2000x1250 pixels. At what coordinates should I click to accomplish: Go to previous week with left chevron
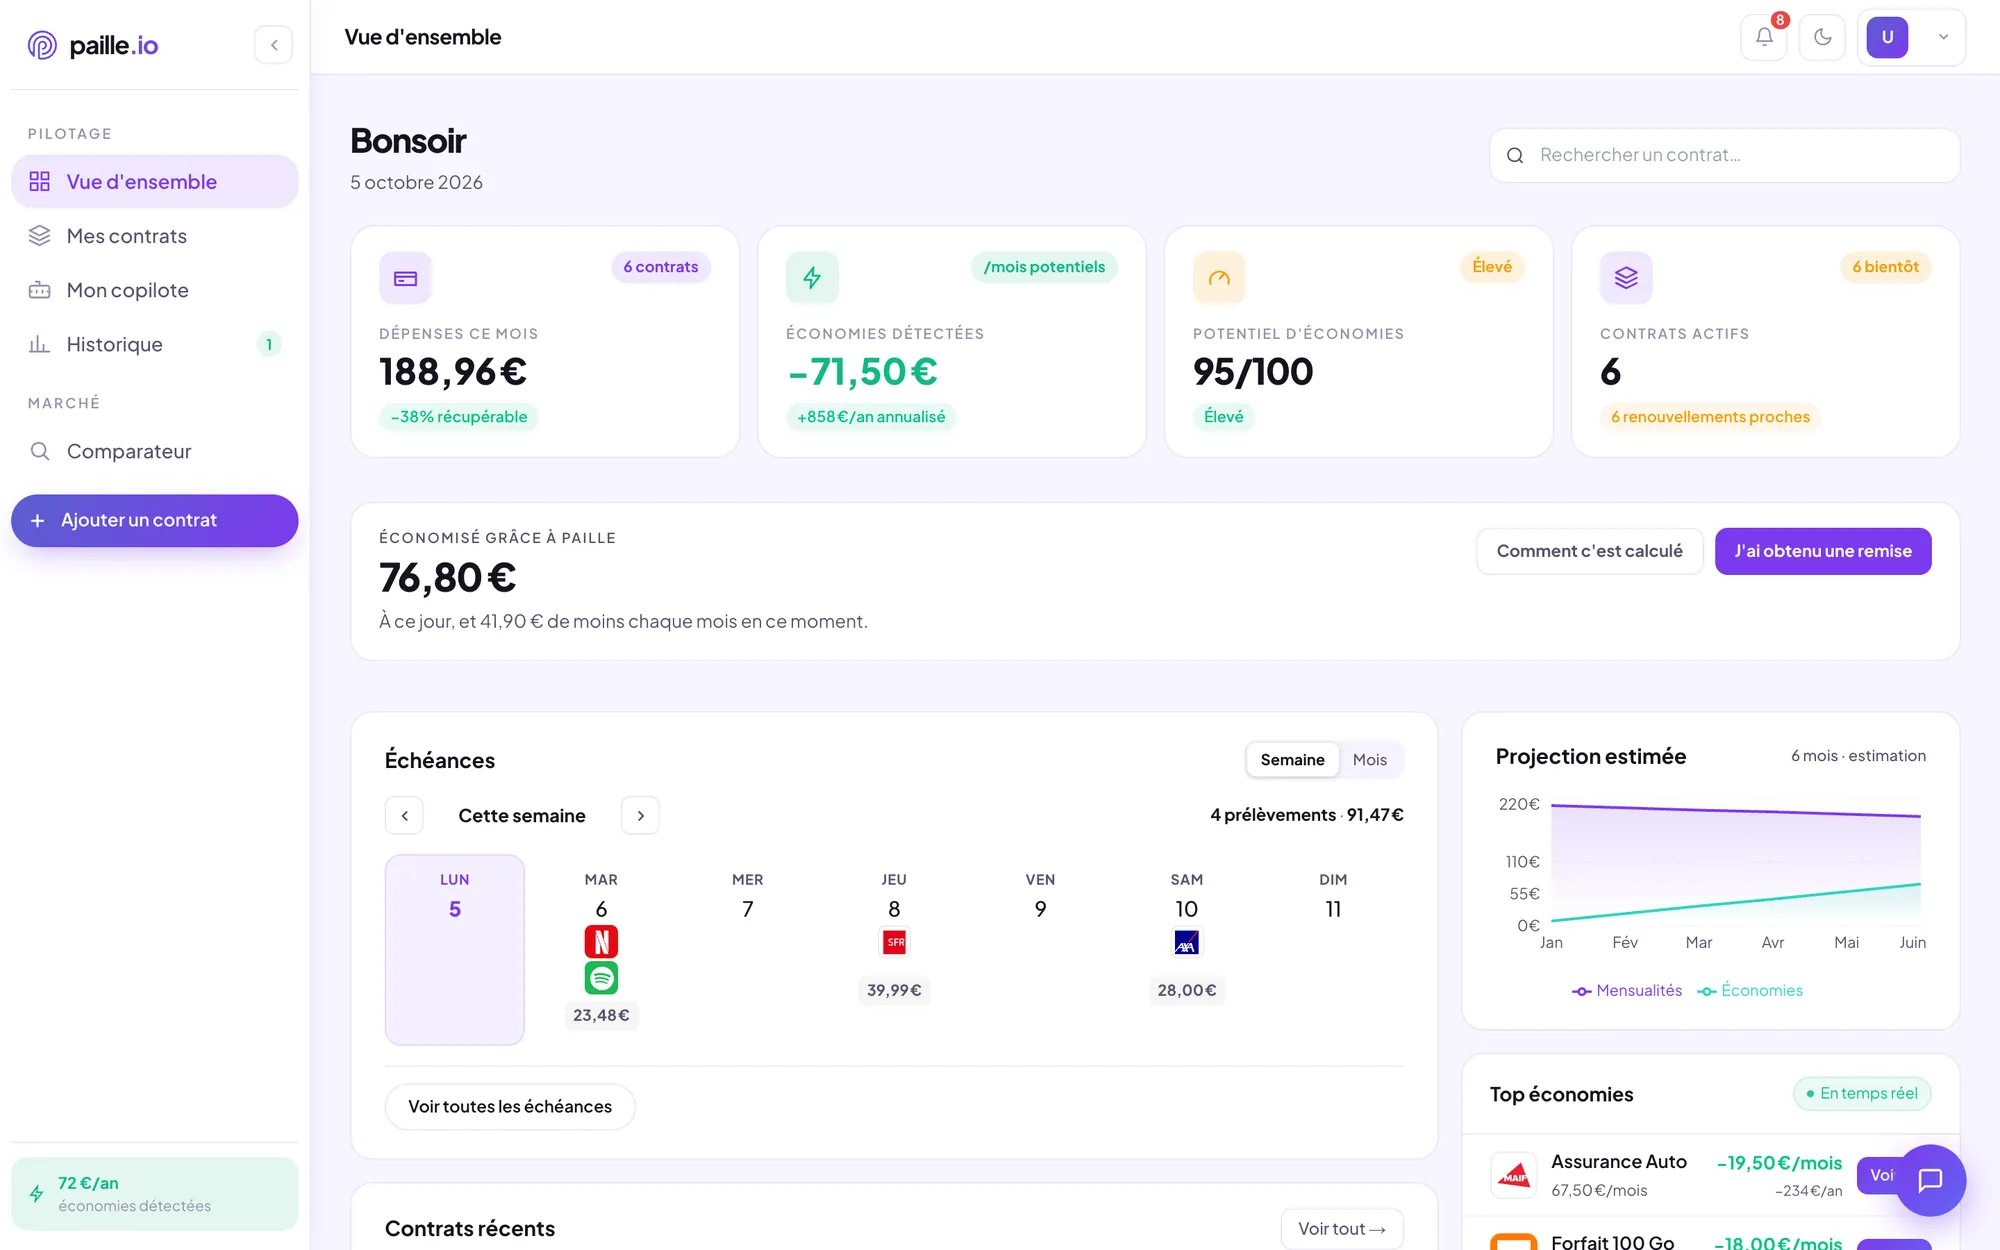(x=404, y=816)
